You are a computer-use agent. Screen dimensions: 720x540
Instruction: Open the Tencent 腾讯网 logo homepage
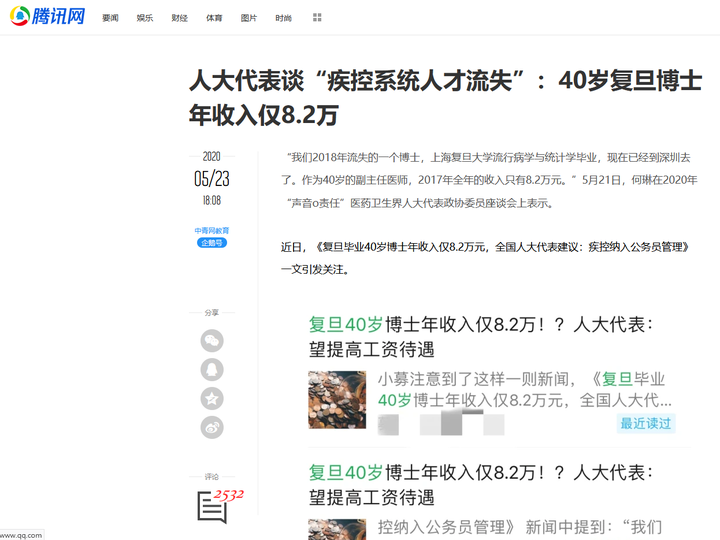tap(47, 17)
